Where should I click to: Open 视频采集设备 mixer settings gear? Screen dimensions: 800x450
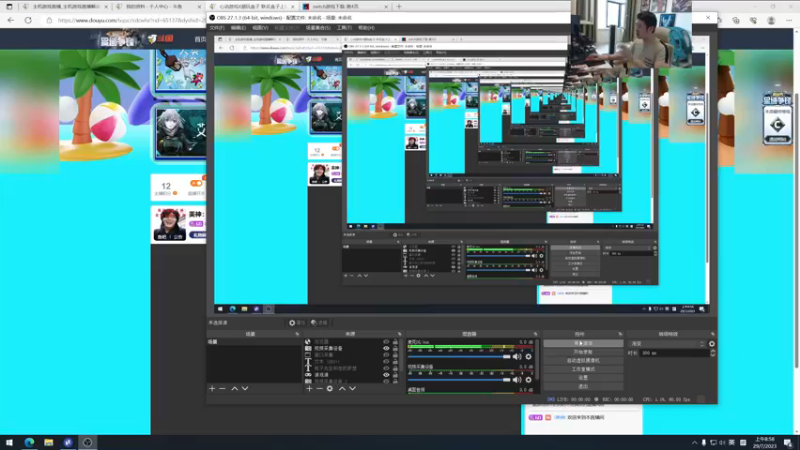coord(529,380)
